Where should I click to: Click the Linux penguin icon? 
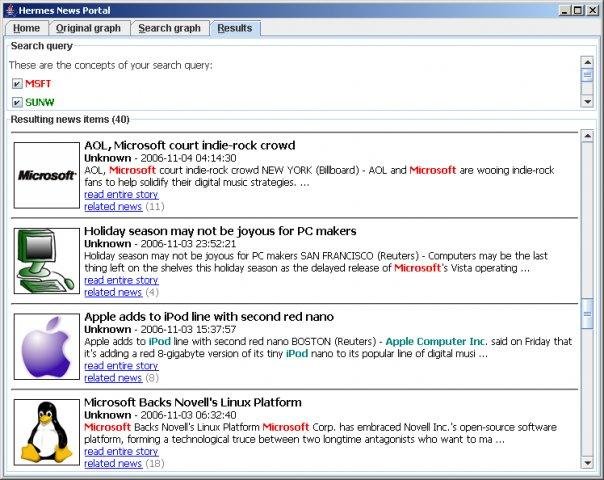coord(47,432)
